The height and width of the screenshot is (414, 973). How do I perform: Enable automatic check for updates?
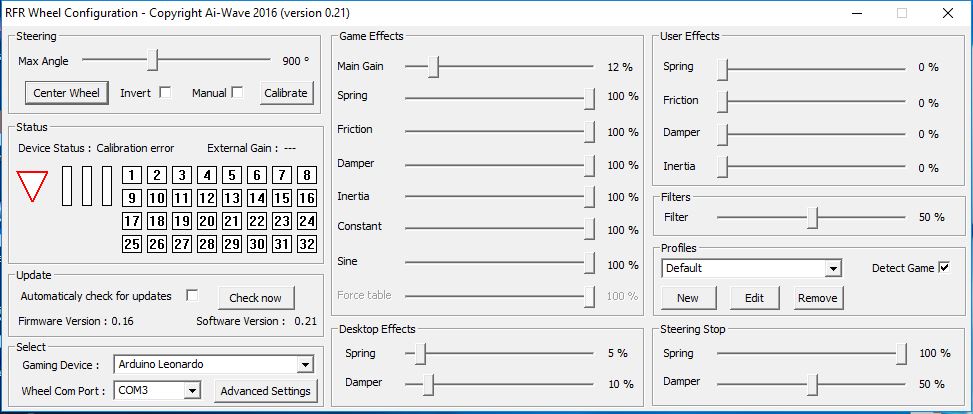tap(193, 296)
